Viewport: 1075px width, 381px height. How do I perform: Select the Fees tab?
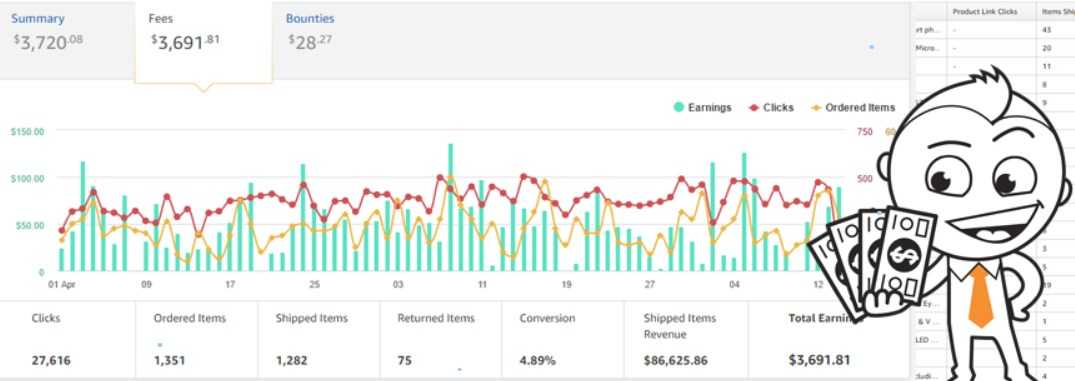161,19
